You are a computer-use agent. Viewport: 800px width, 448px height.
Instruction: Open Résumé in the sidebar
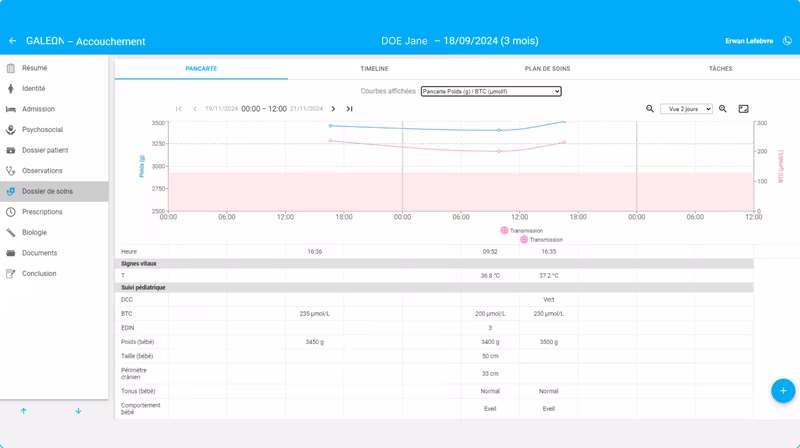pyautogui.click(x=34, y=68)
